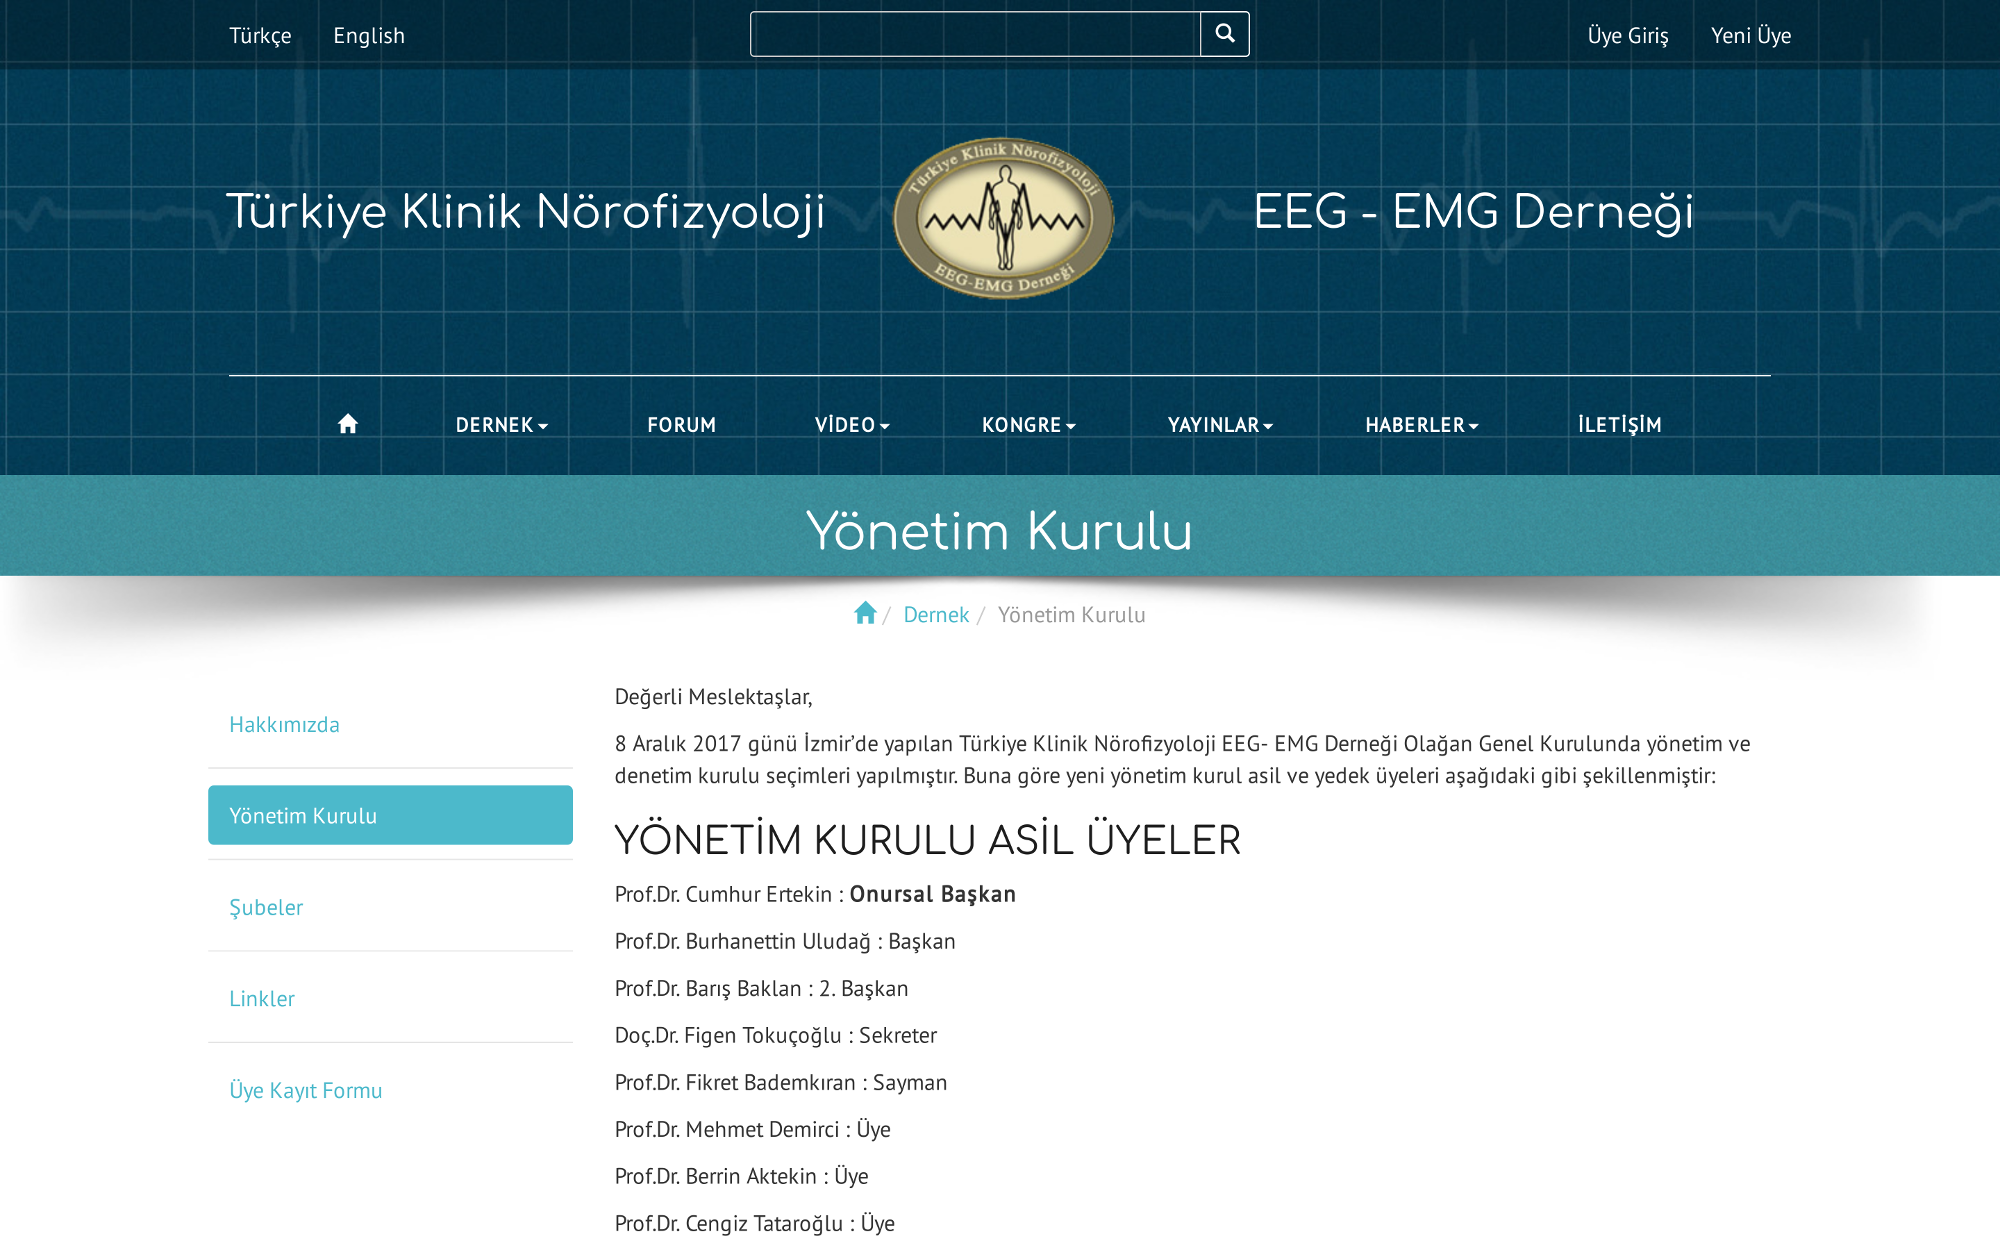Image resolution: width=2000 pixels, height=1250 pixels.
Task: Open Hakkımızda in the sidebar
Action: point(284,725)
